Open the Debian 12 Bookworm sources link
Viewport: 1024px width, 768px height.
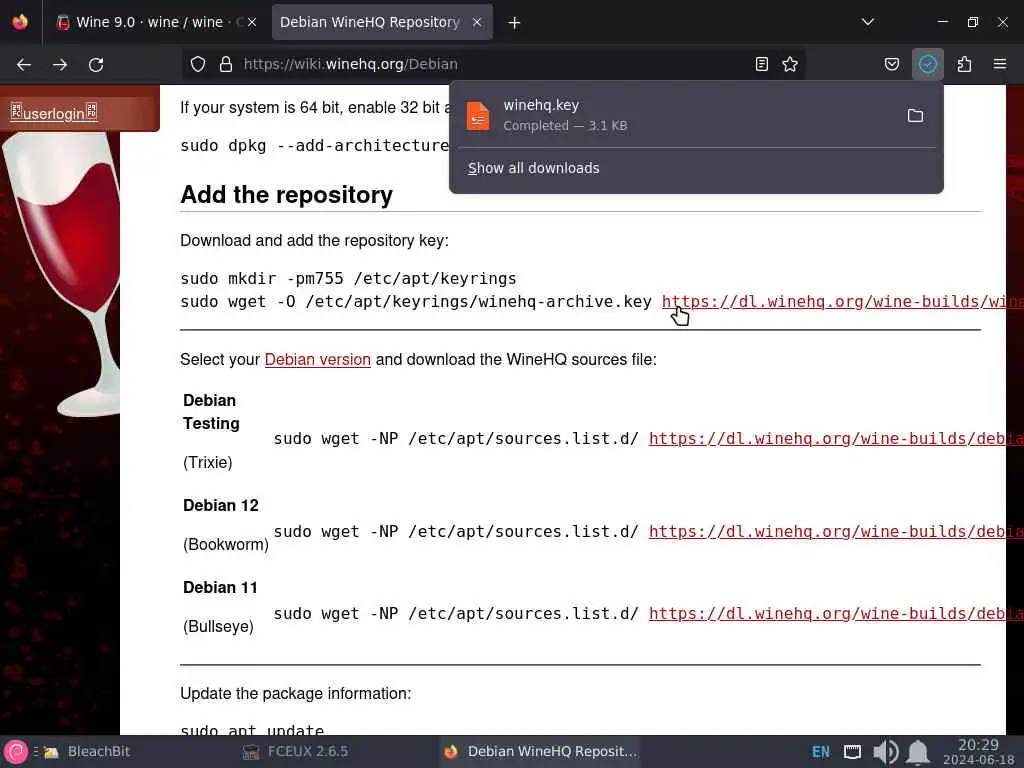tap(836, 532)
